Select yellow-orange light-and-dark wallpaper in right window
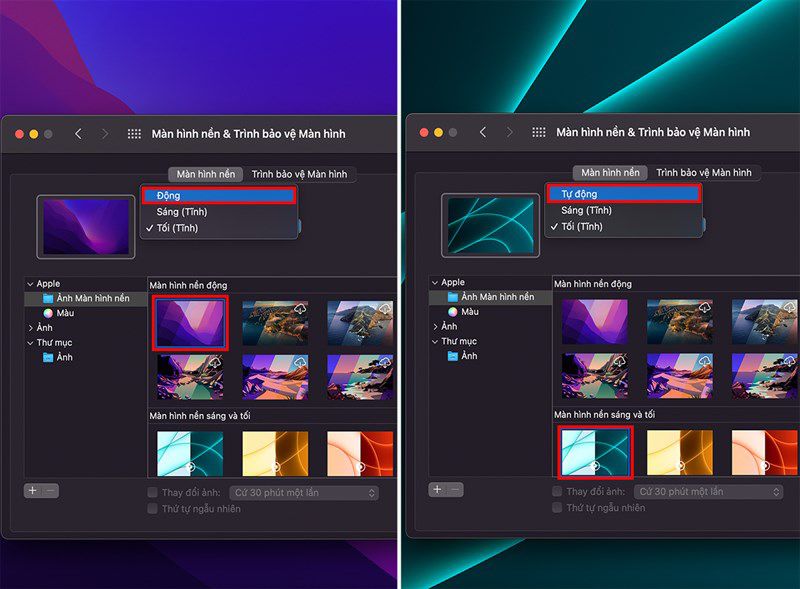 coord(680,453)
